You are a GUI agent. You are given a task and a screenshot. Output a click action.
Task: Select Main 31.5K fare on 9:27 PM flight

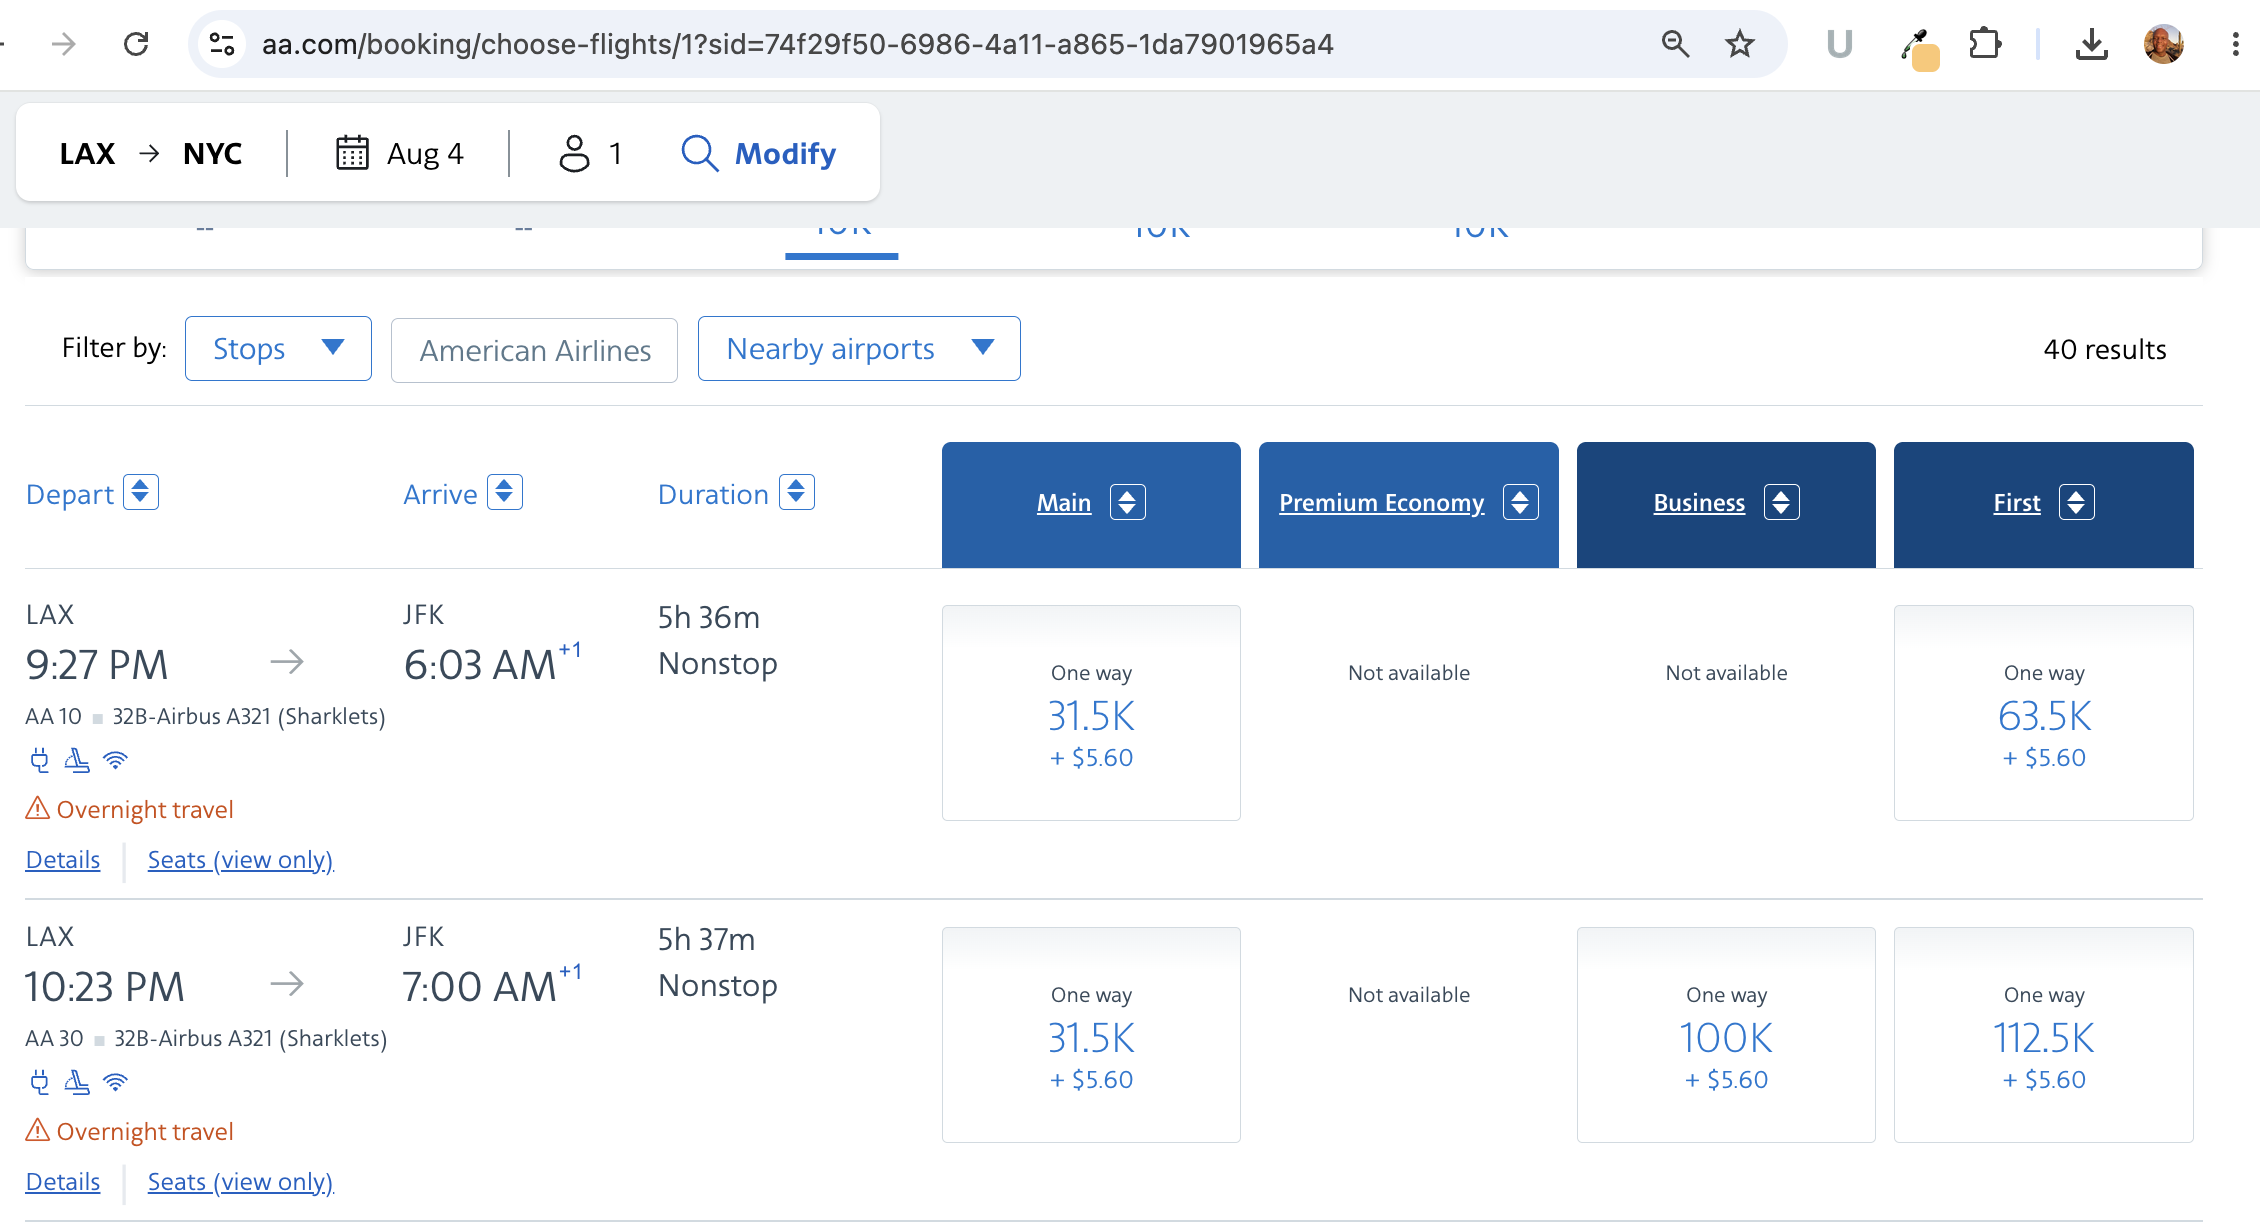1091,713
